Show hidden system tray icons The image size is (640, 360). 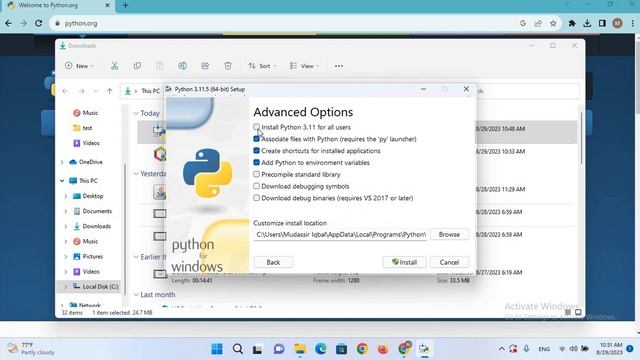tap(501, 349)
